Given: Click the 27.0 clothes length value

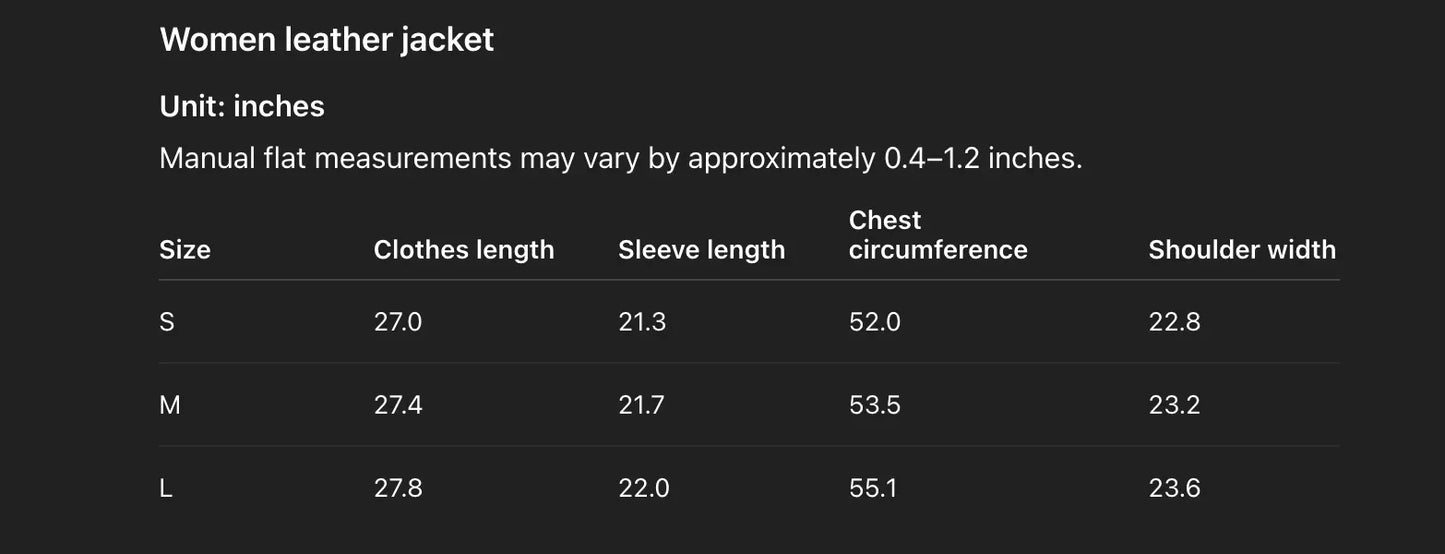Looking at the screenshot, I should tap(397, 322).
